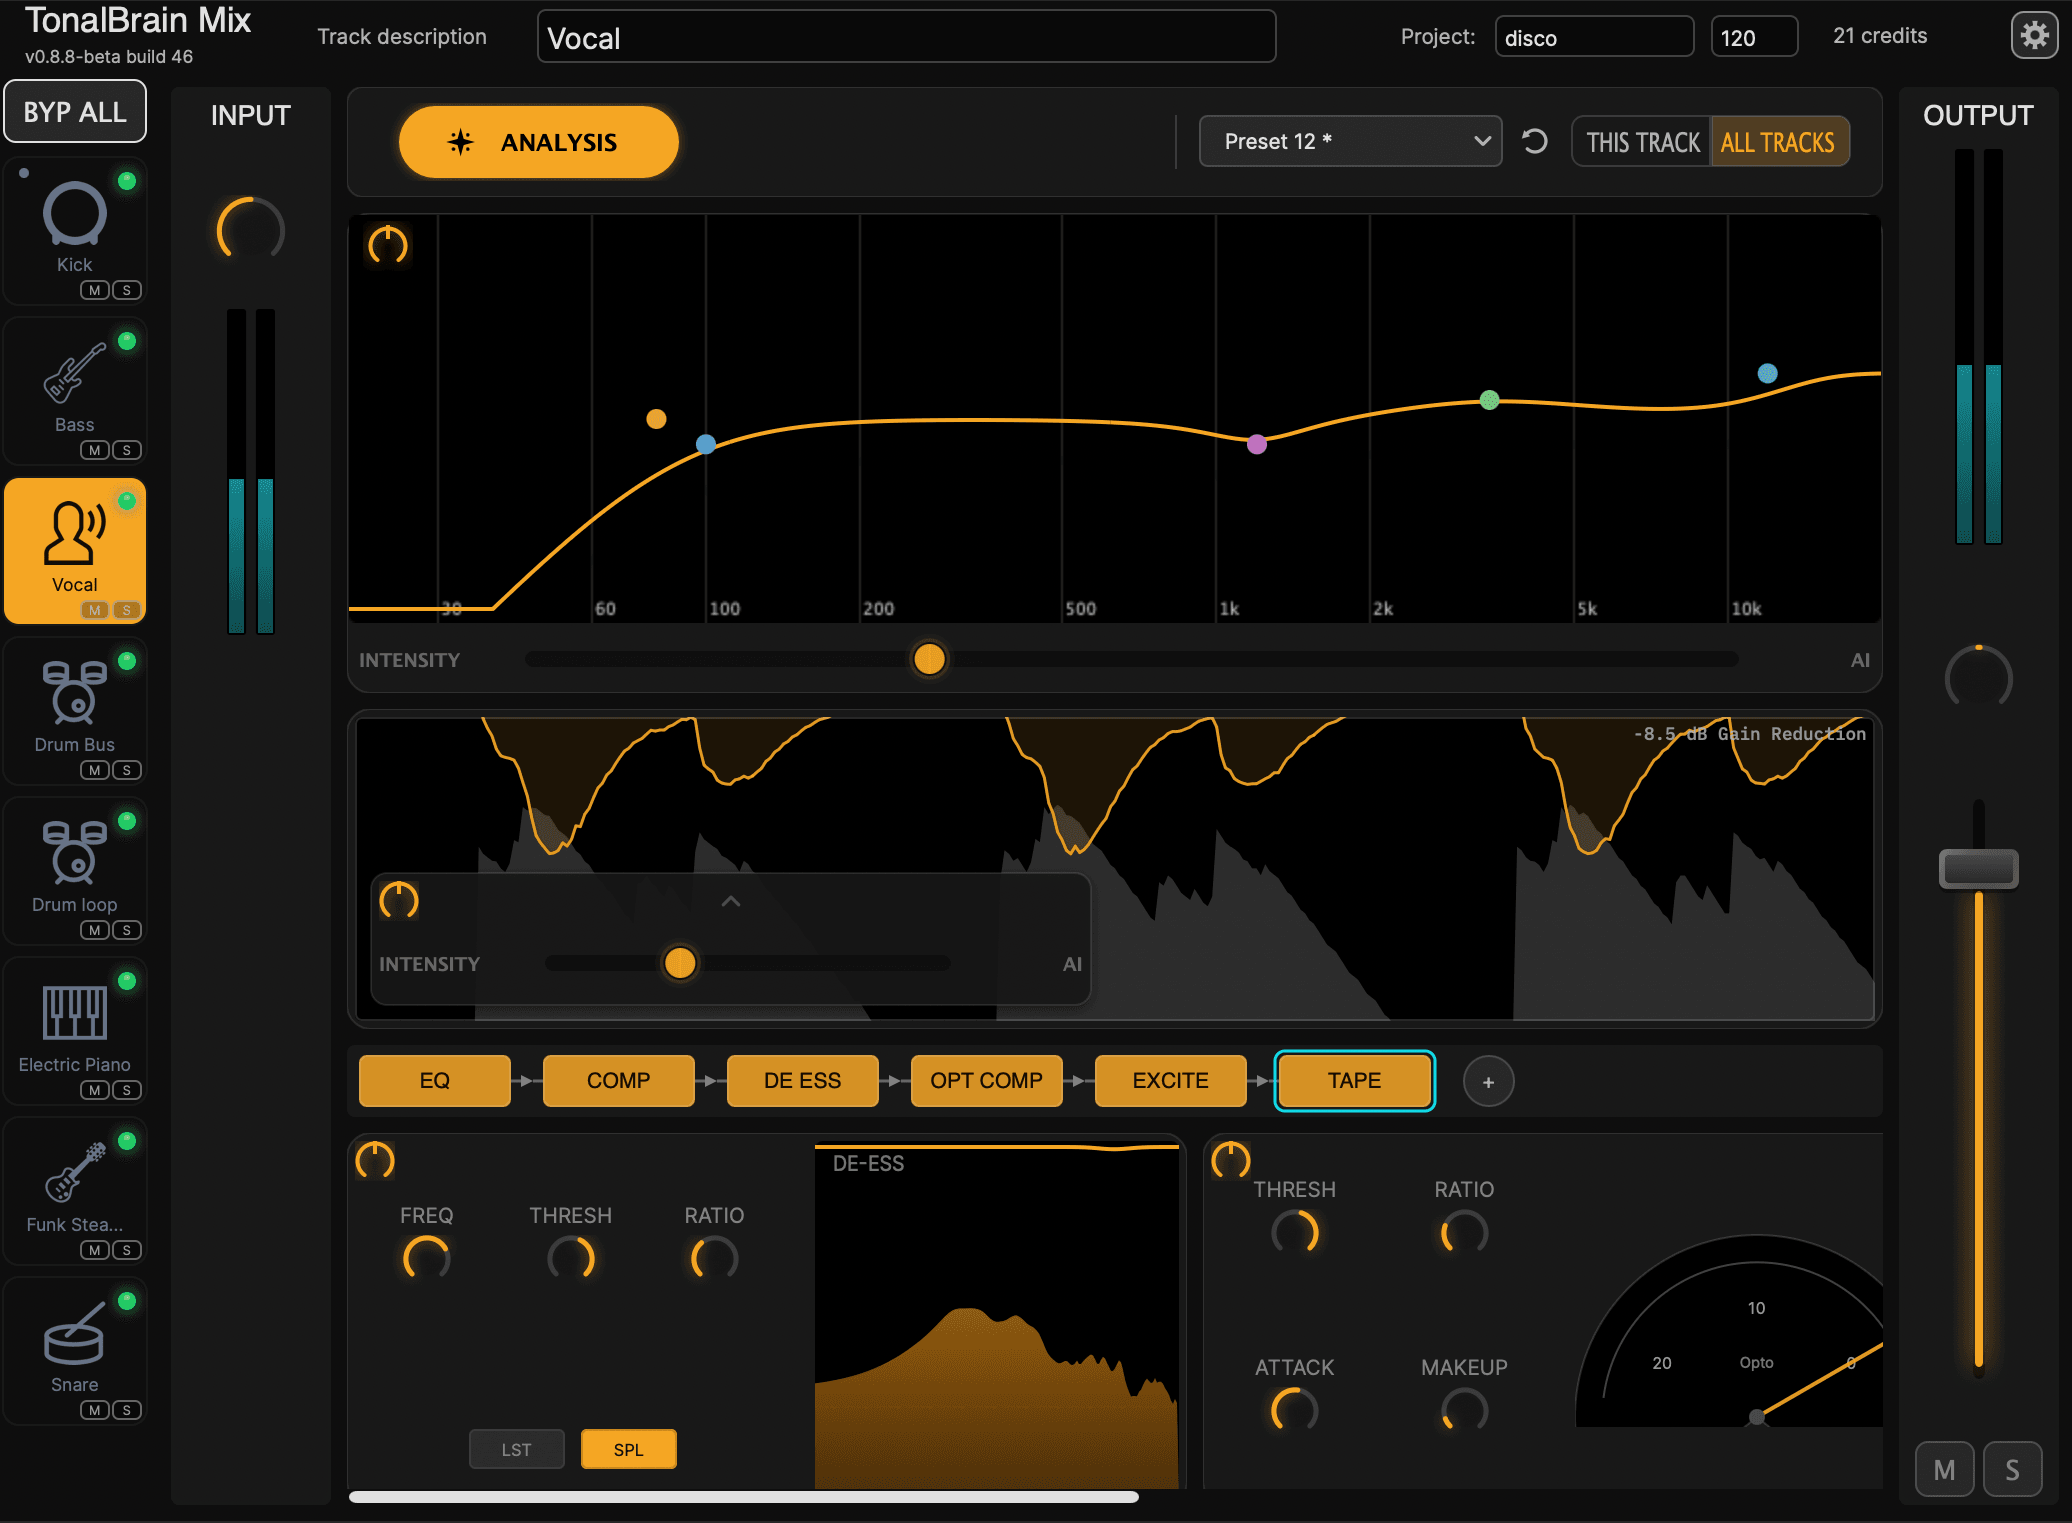Toggle the EQ graph power icon
This screenshot has width=2072, height=1523.
(388, 244)
